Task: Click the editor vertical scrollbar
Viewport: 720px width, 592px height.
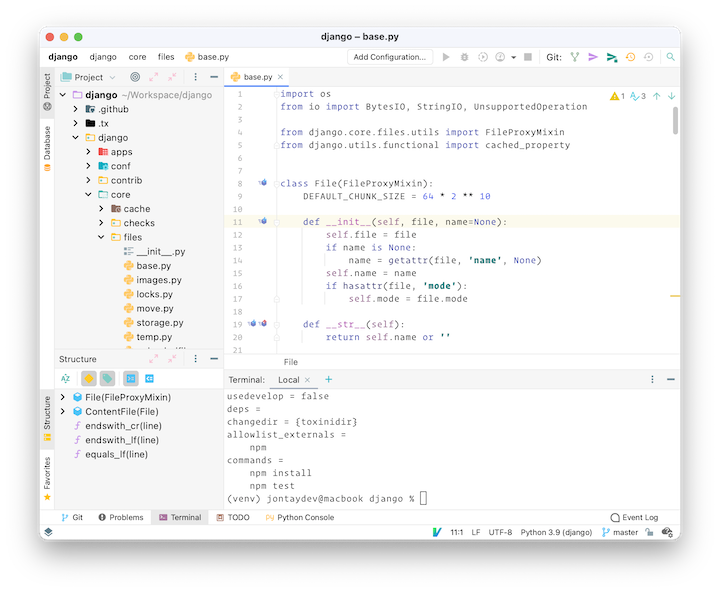Action: tap(675, 120)
